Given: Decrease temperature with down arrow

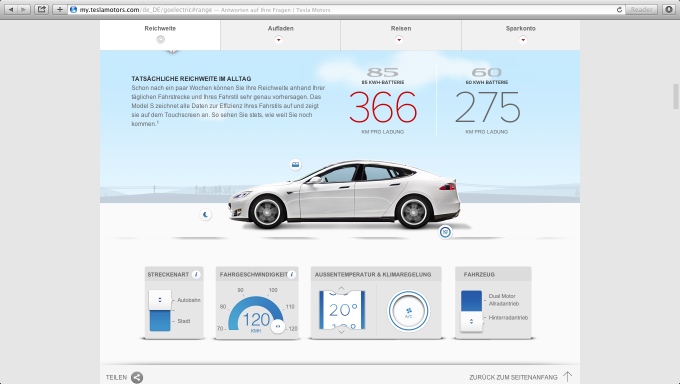Looking at the screenshot, I should [341, 332].
